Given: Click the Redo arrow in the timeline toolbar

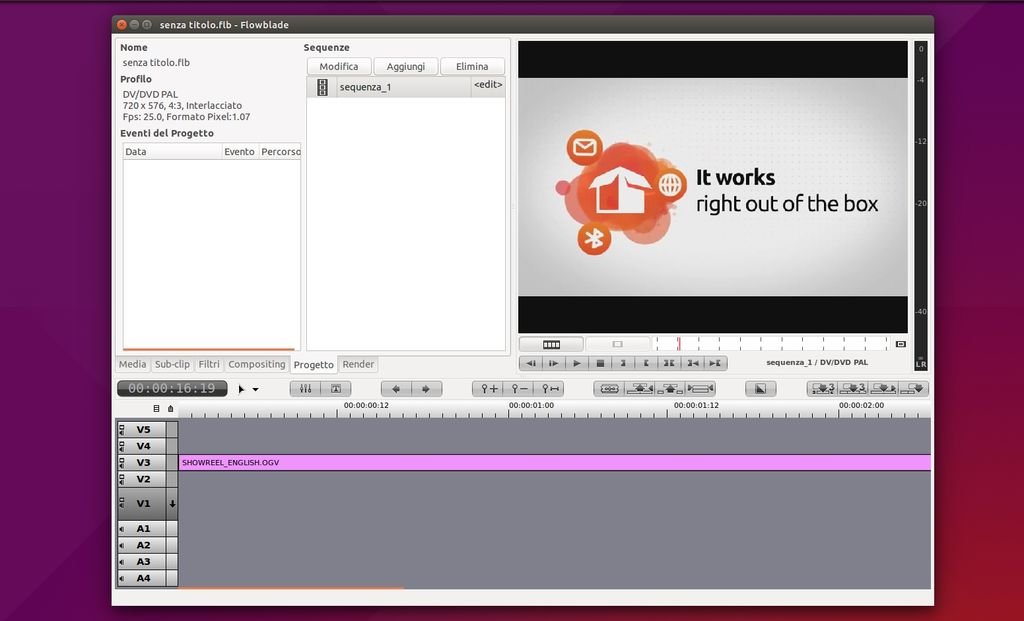Looking at the screenshot, I should coord(425,389).
